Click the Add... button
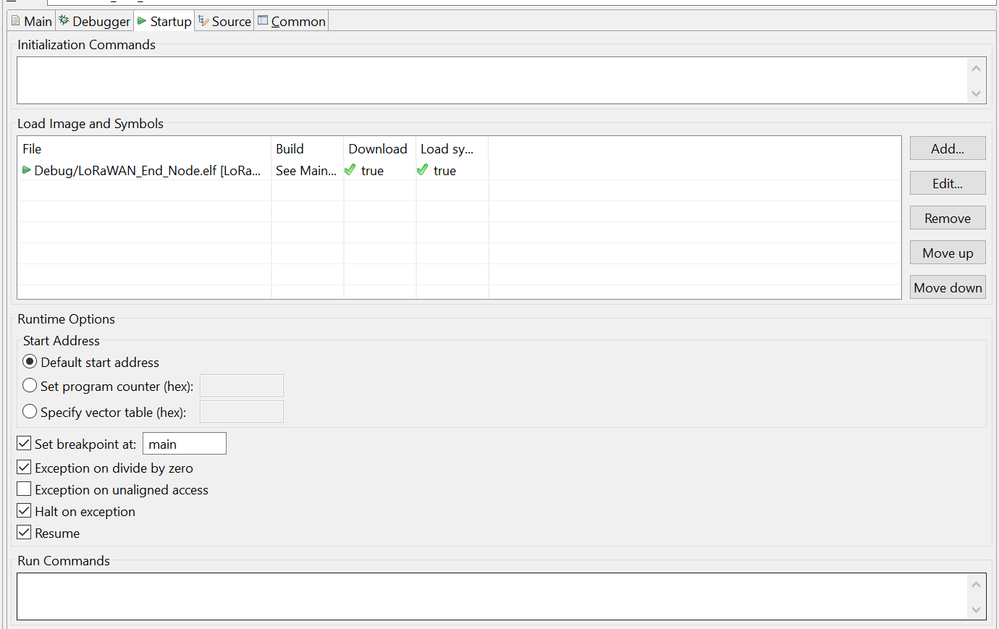This screenshot has width=999, height=629. tap(947, 149)
